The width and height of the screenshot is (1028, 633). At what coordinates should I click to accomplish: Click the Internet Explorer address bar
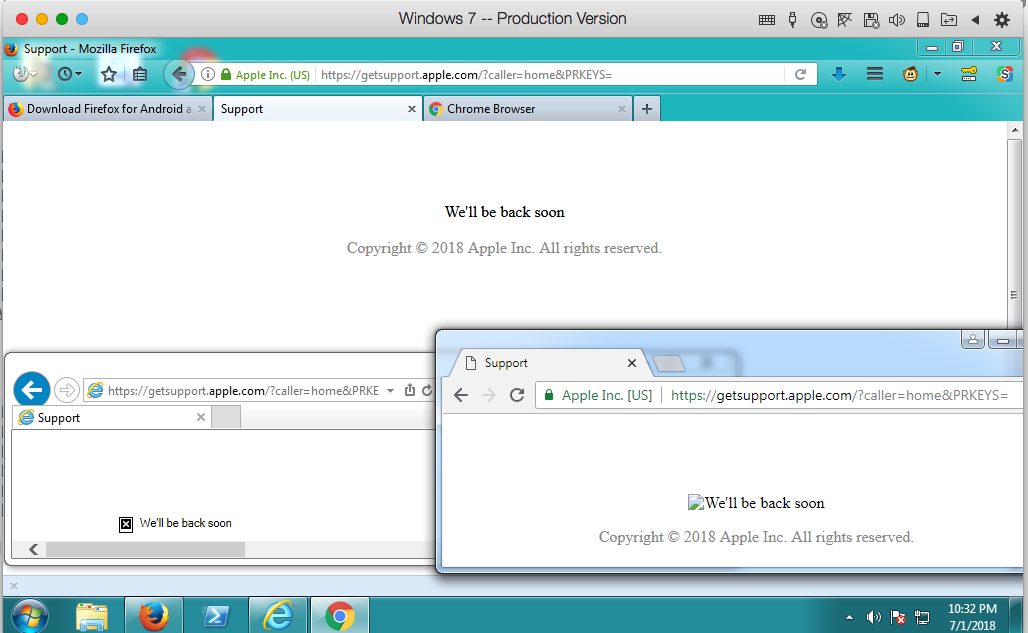pos(243,391)
